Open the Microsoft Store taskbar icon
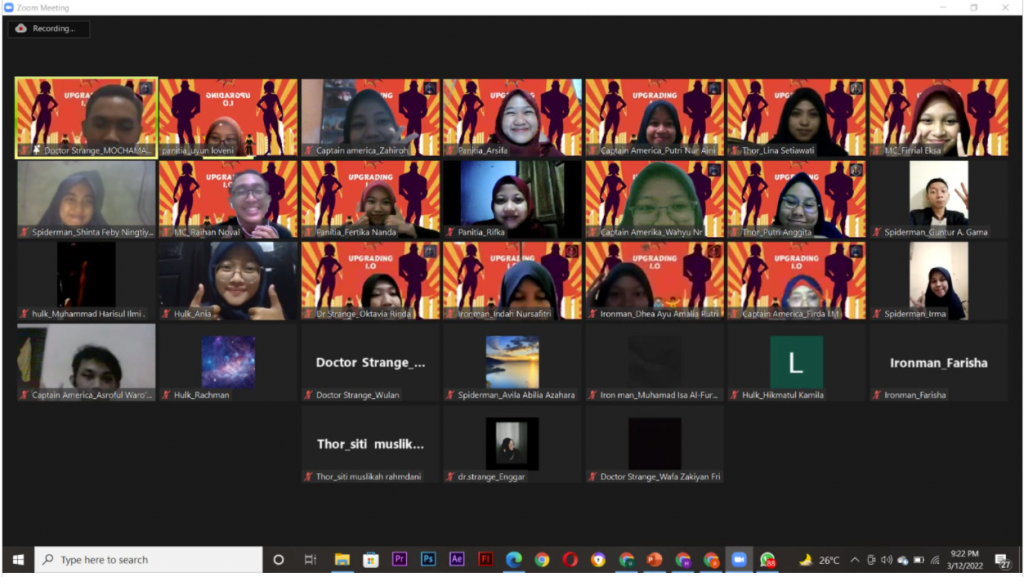1024x577 pixels. (x=371, y=560)
